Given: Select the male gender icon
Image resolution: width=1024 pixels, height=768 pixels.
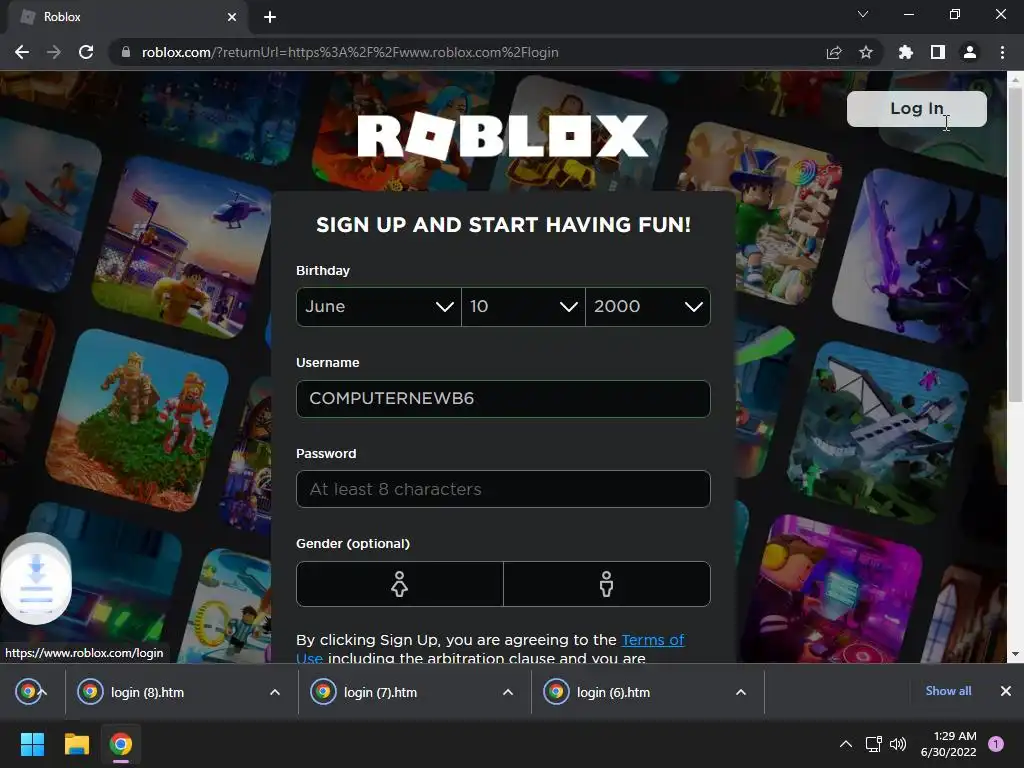Looking at the screenshot, I should pyautogui.click(x=607, y=584).
